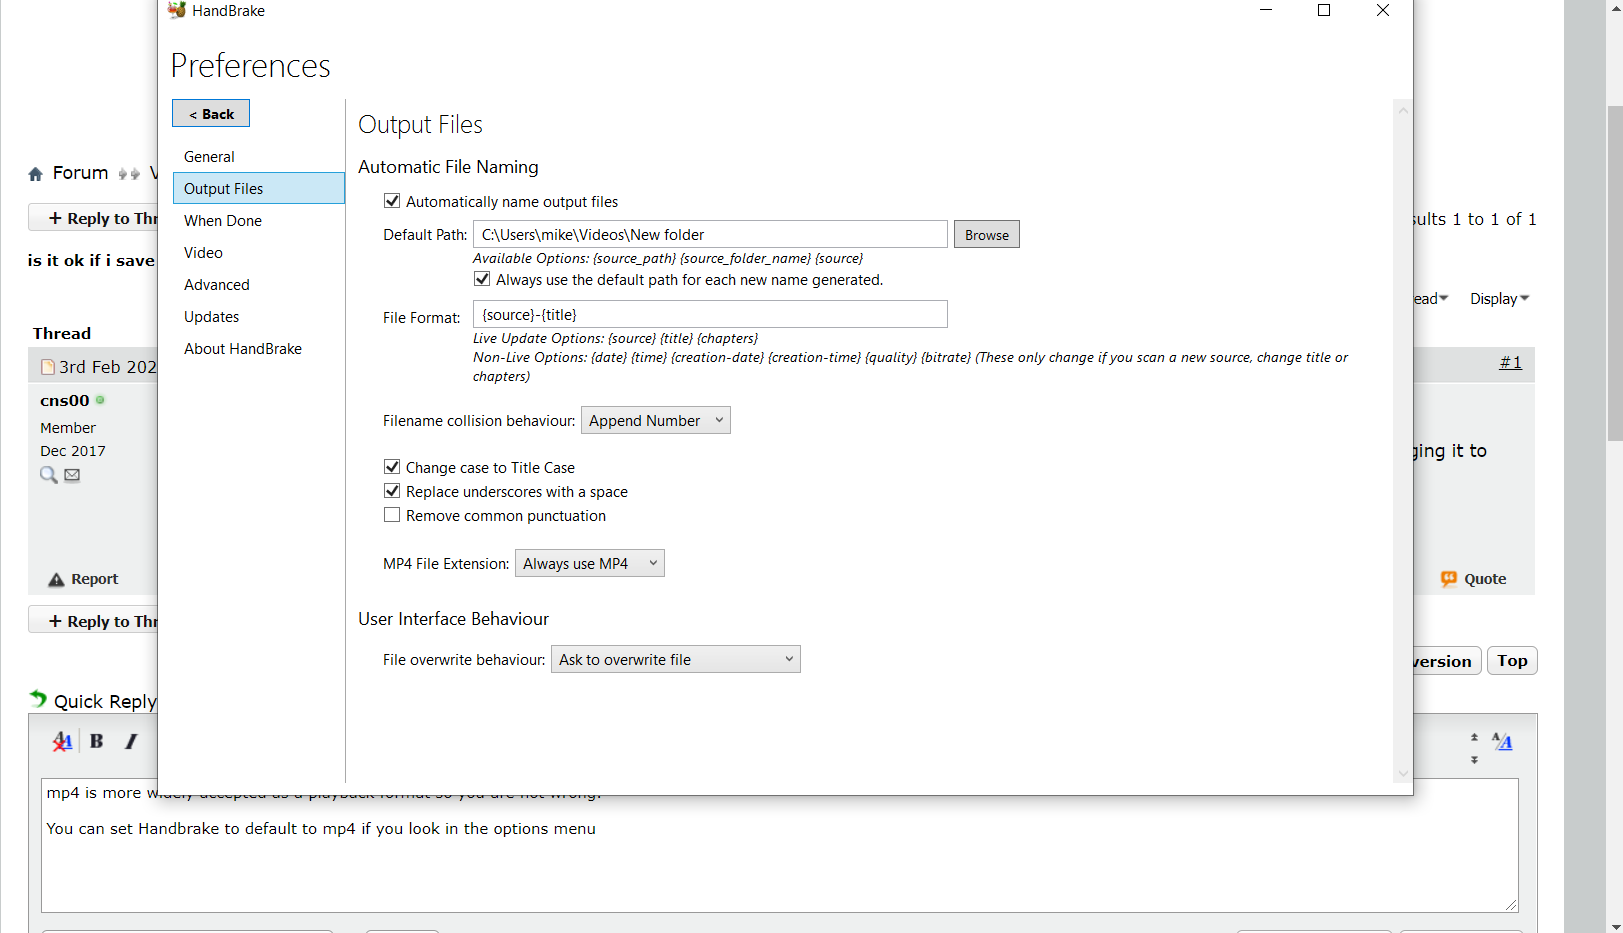Click the Quick Reply arrow icon
Screen dimensions: 1623x933
[38, 698]
